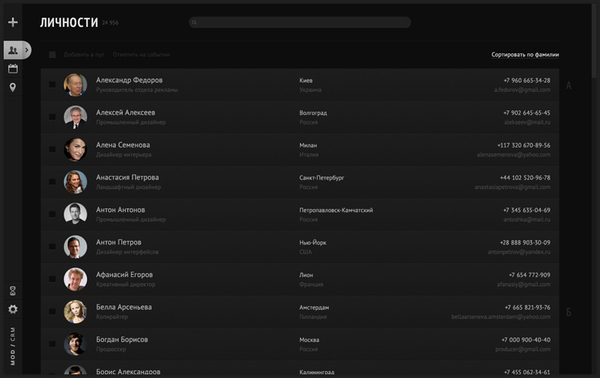This screenshot has height=378, width=600.
Task: Open the calendar events icon
Action: [x=13, y=69]
